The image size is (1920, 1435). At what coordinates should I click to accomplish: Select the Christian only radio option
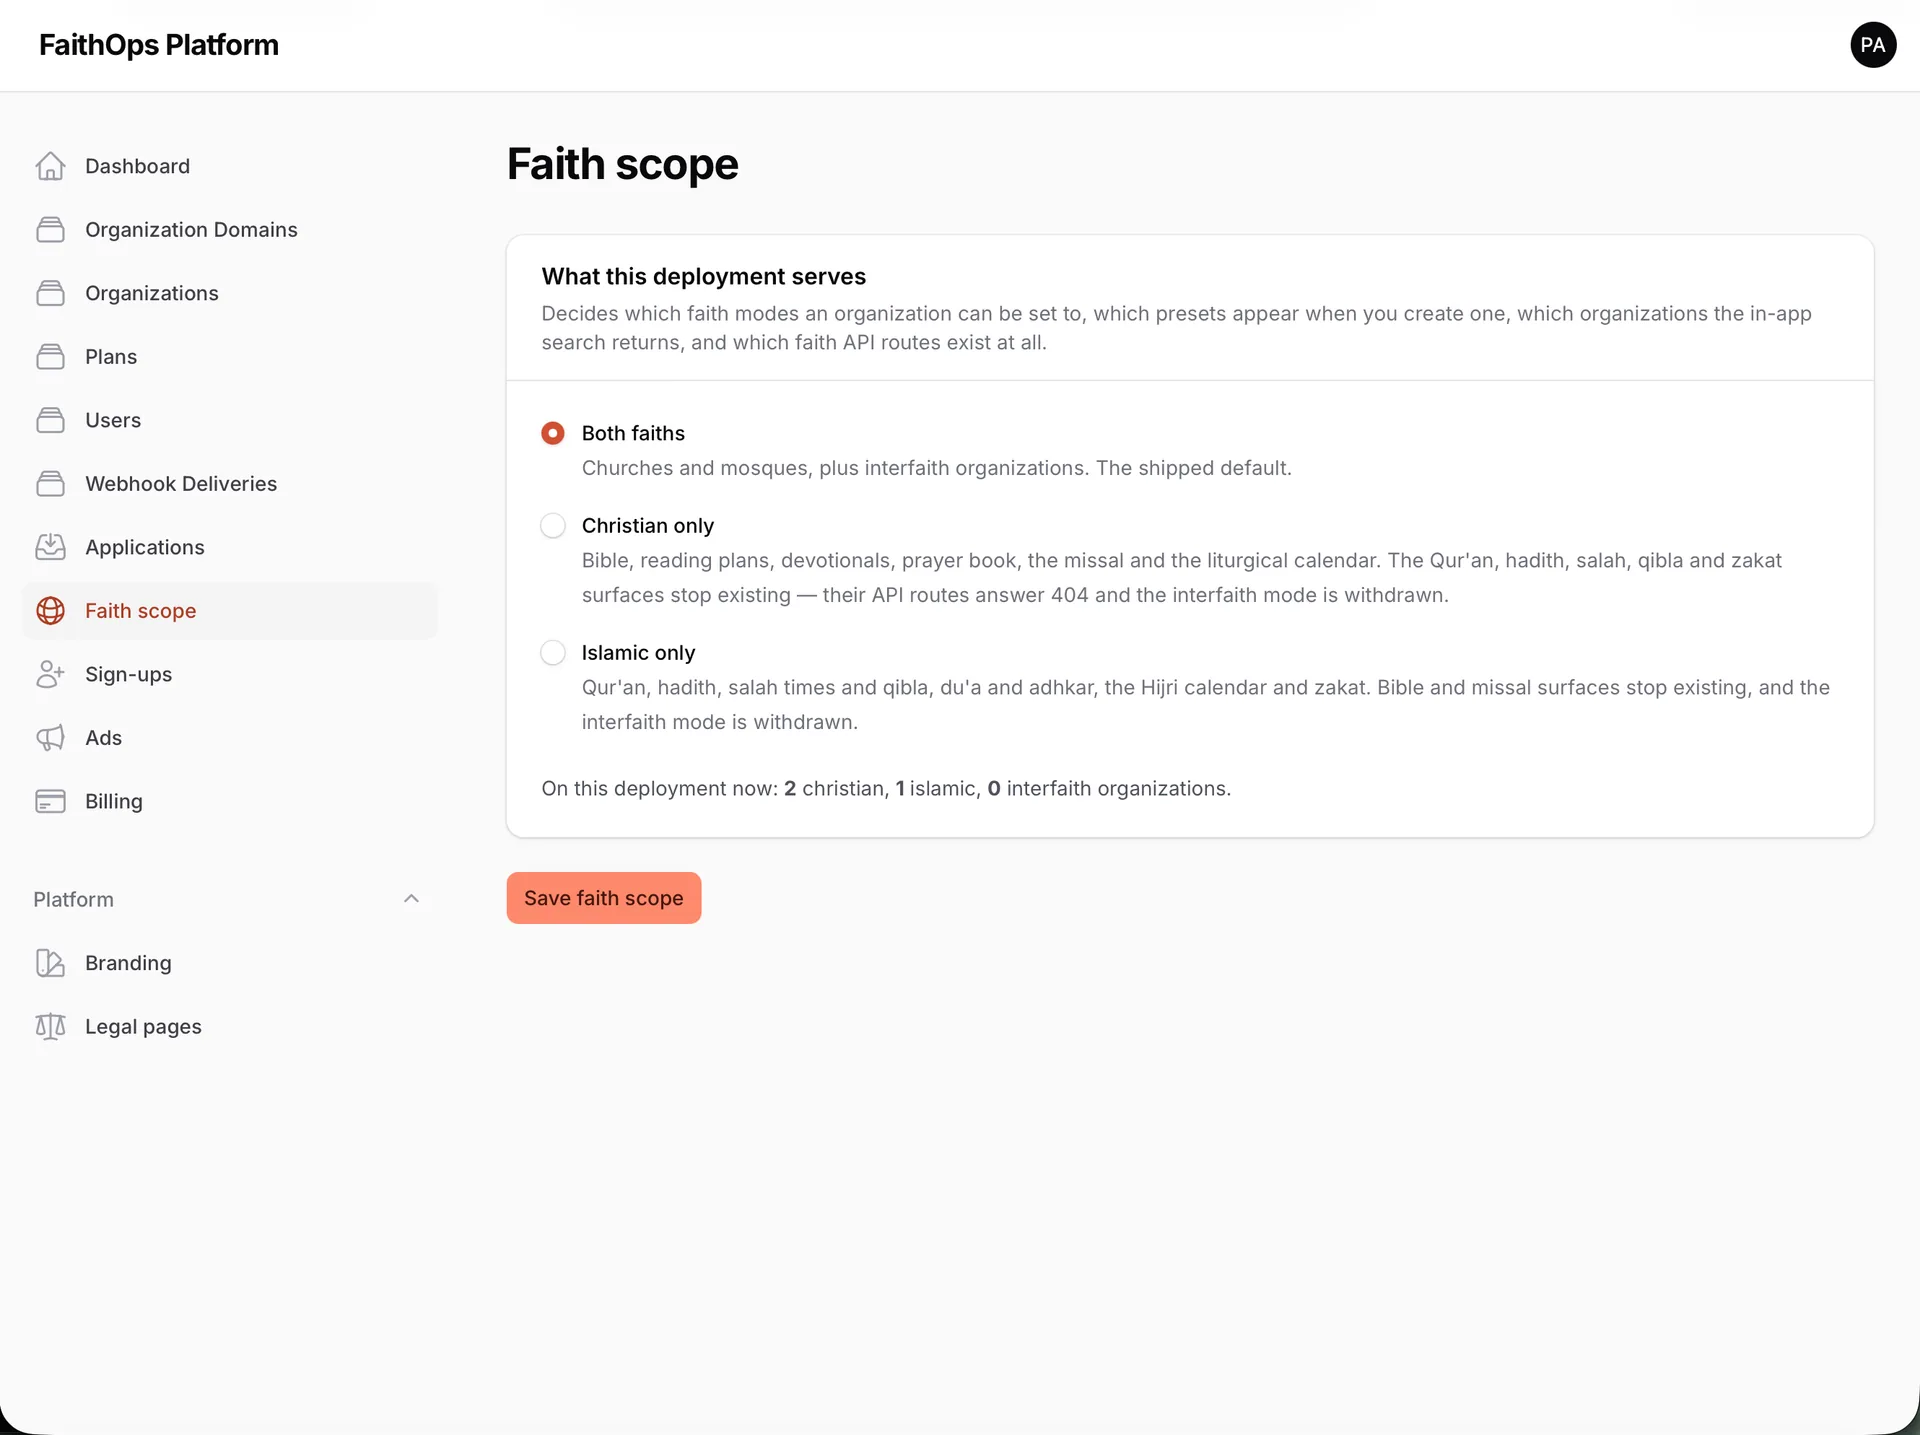click(x=553, y=526)
